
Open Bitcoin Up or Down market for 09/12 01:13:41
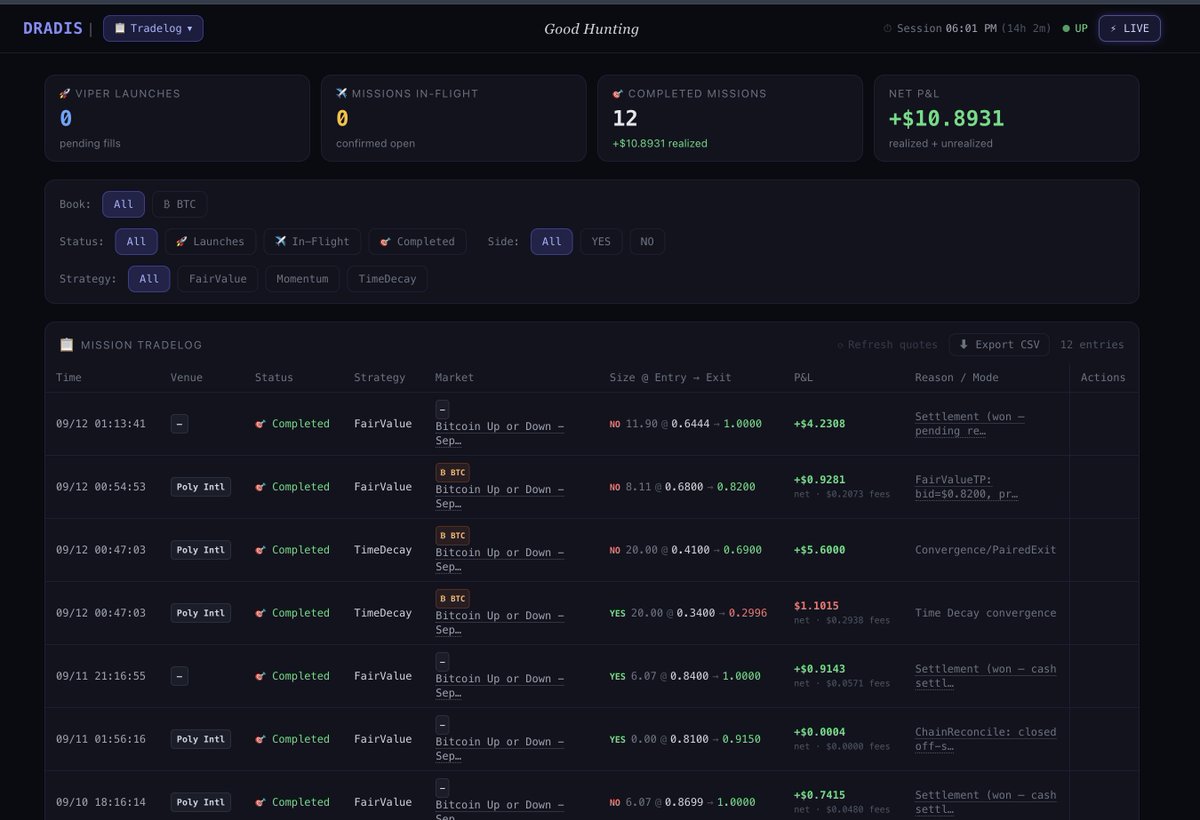(x=499, y=433)
